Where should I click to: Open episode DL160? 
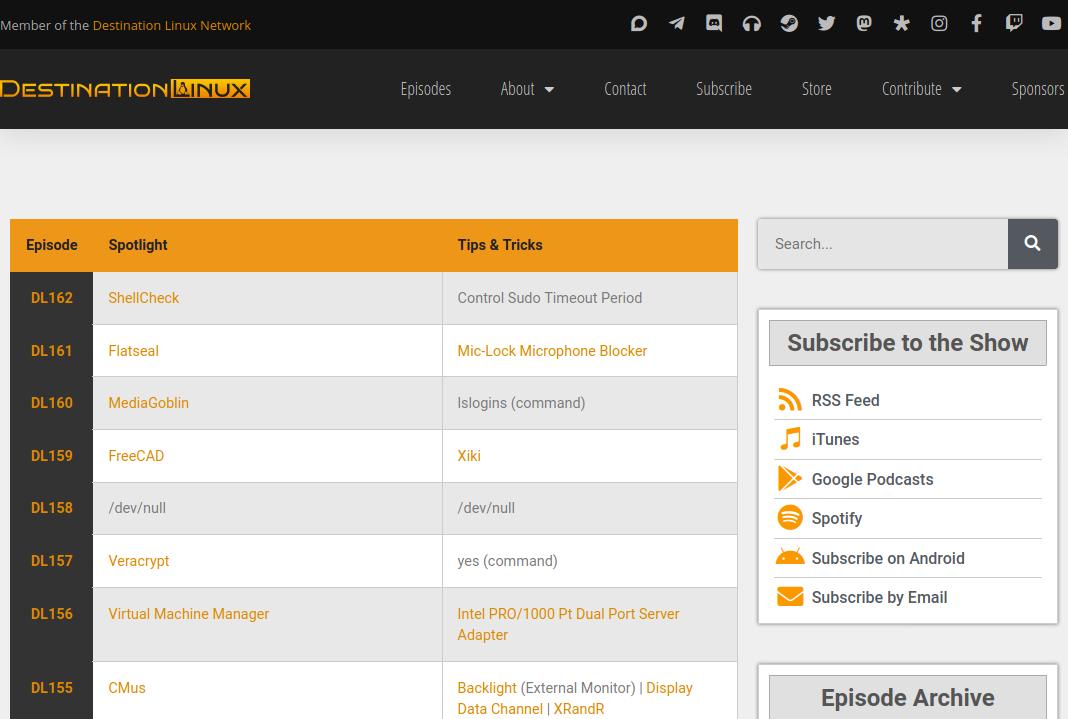(52, 402)
